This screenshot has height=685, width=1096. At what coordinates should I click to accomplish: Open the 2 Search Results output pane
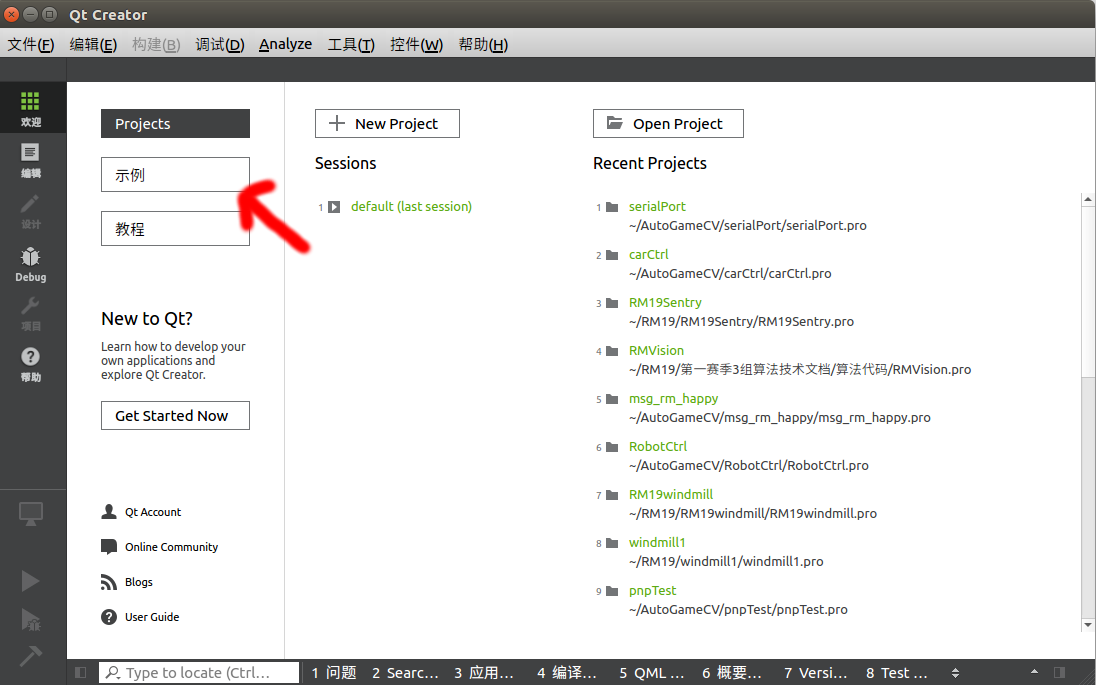(x=405, y=672)
